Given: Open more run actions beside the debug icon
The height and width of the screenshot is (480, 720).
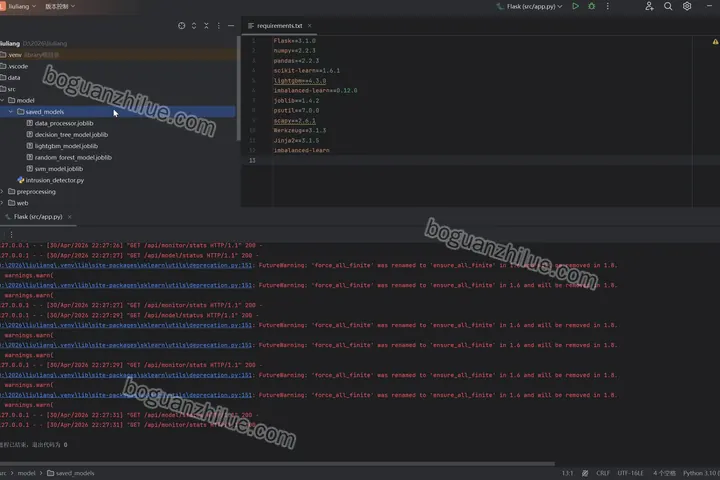Looking at the screenshot, I should click(x=608, y=6).
